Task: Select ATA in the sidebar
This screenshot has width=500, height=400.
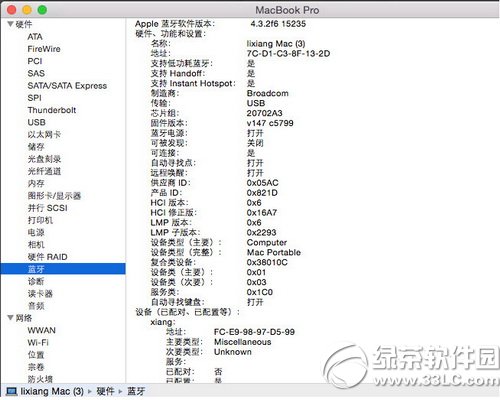Action: 35,37
